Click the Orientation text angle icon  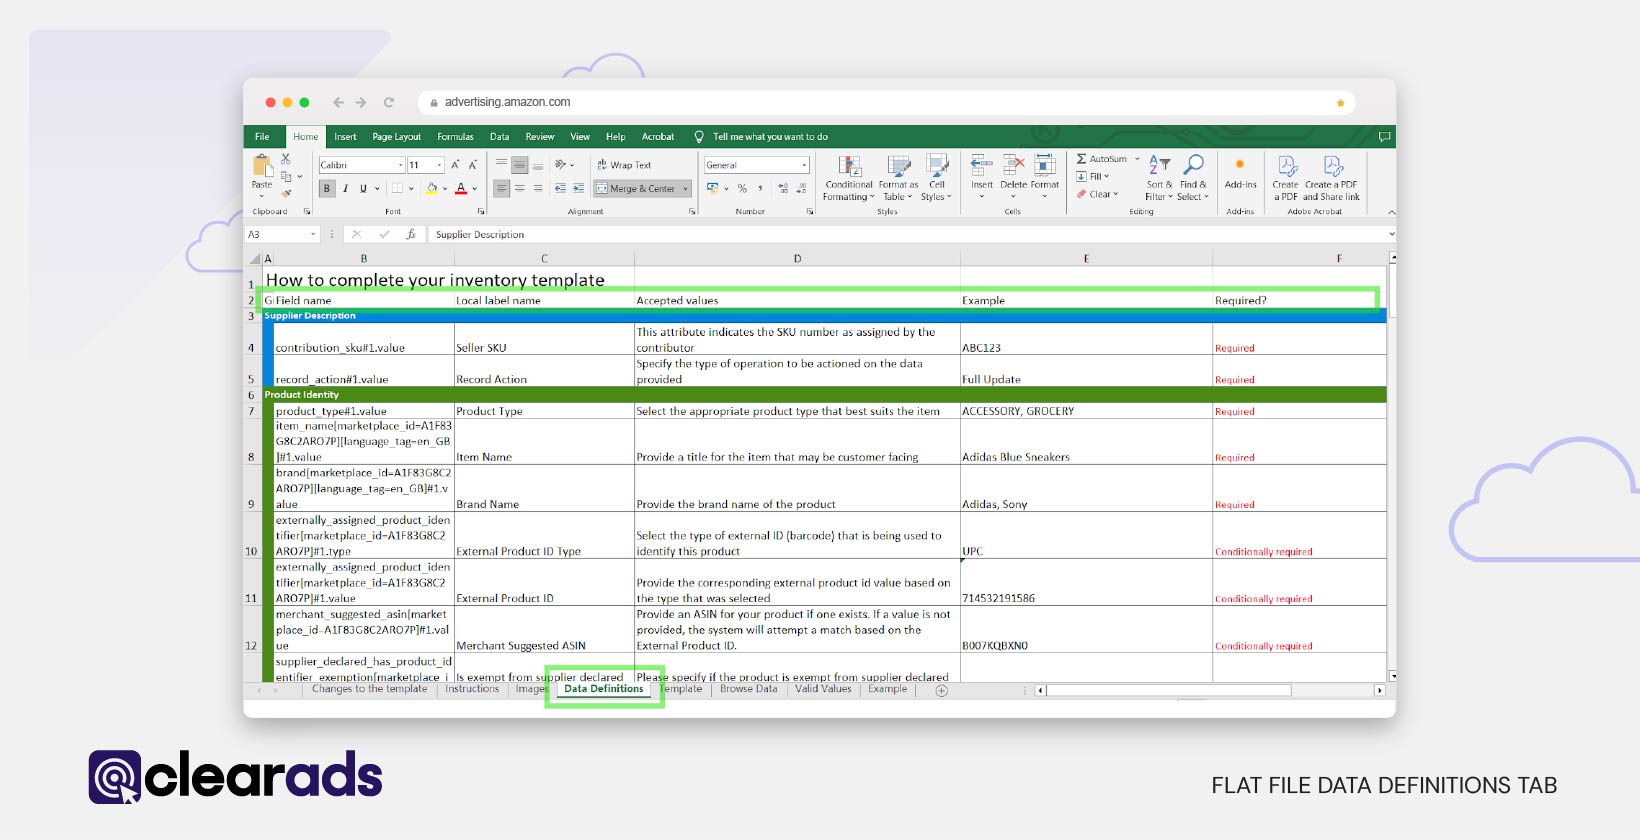pyautogui.click(x=561, y=165)
